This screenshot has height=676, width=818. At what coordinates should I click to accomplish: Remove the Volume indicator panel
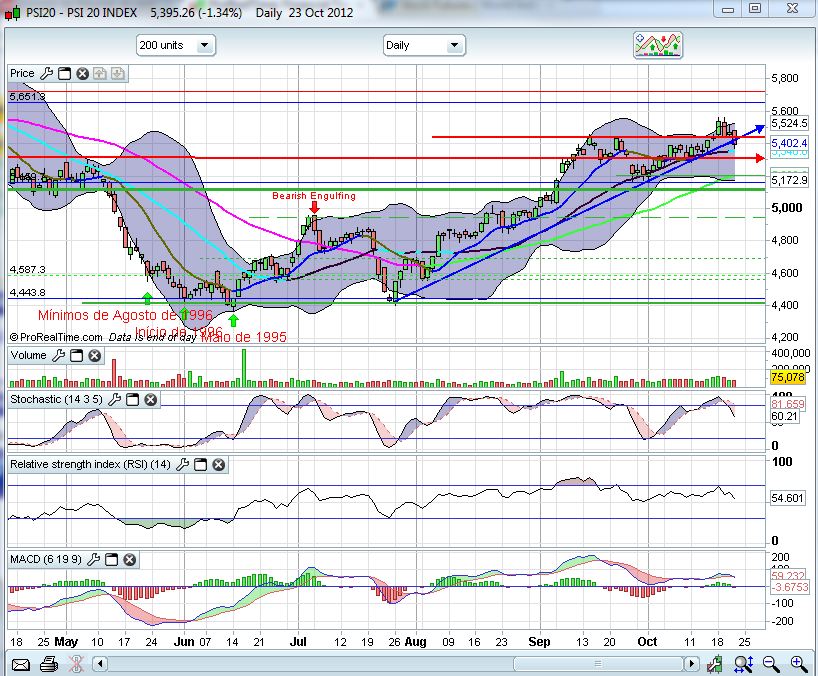coord(94,356)
